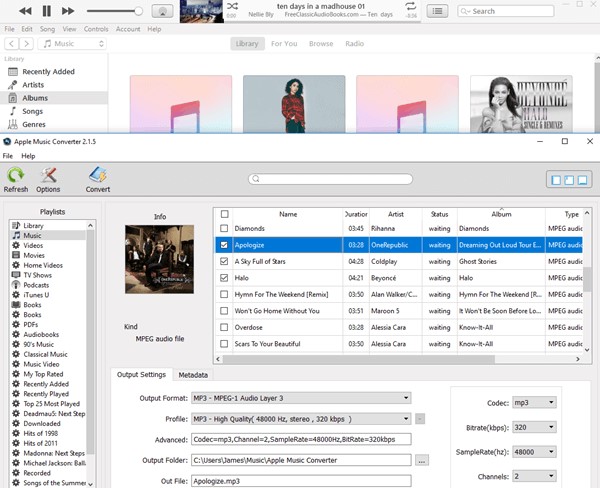This screenshot has height=488, width=600.
Task: Toggle repeat icon in iTunes player
Action: (410, 6)
